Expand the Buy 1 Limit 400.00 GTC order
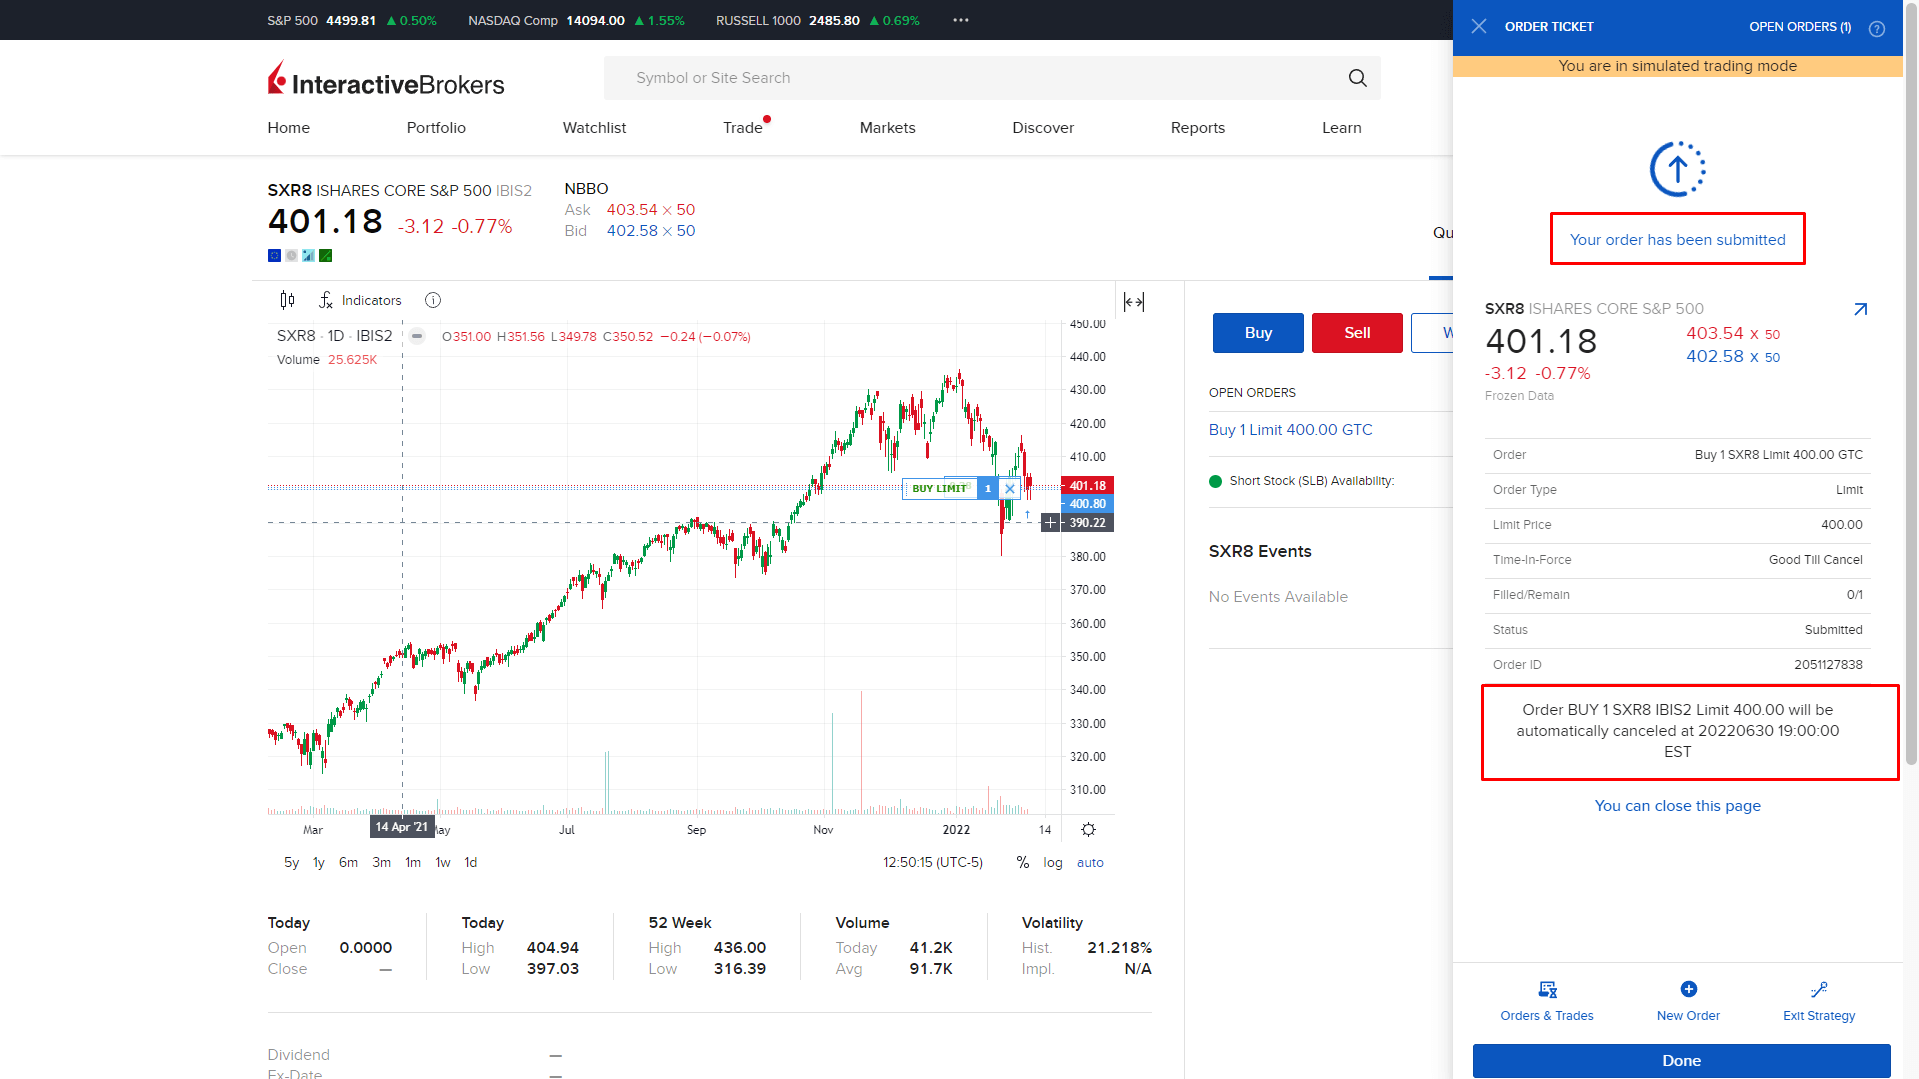 click(1290, 429)
